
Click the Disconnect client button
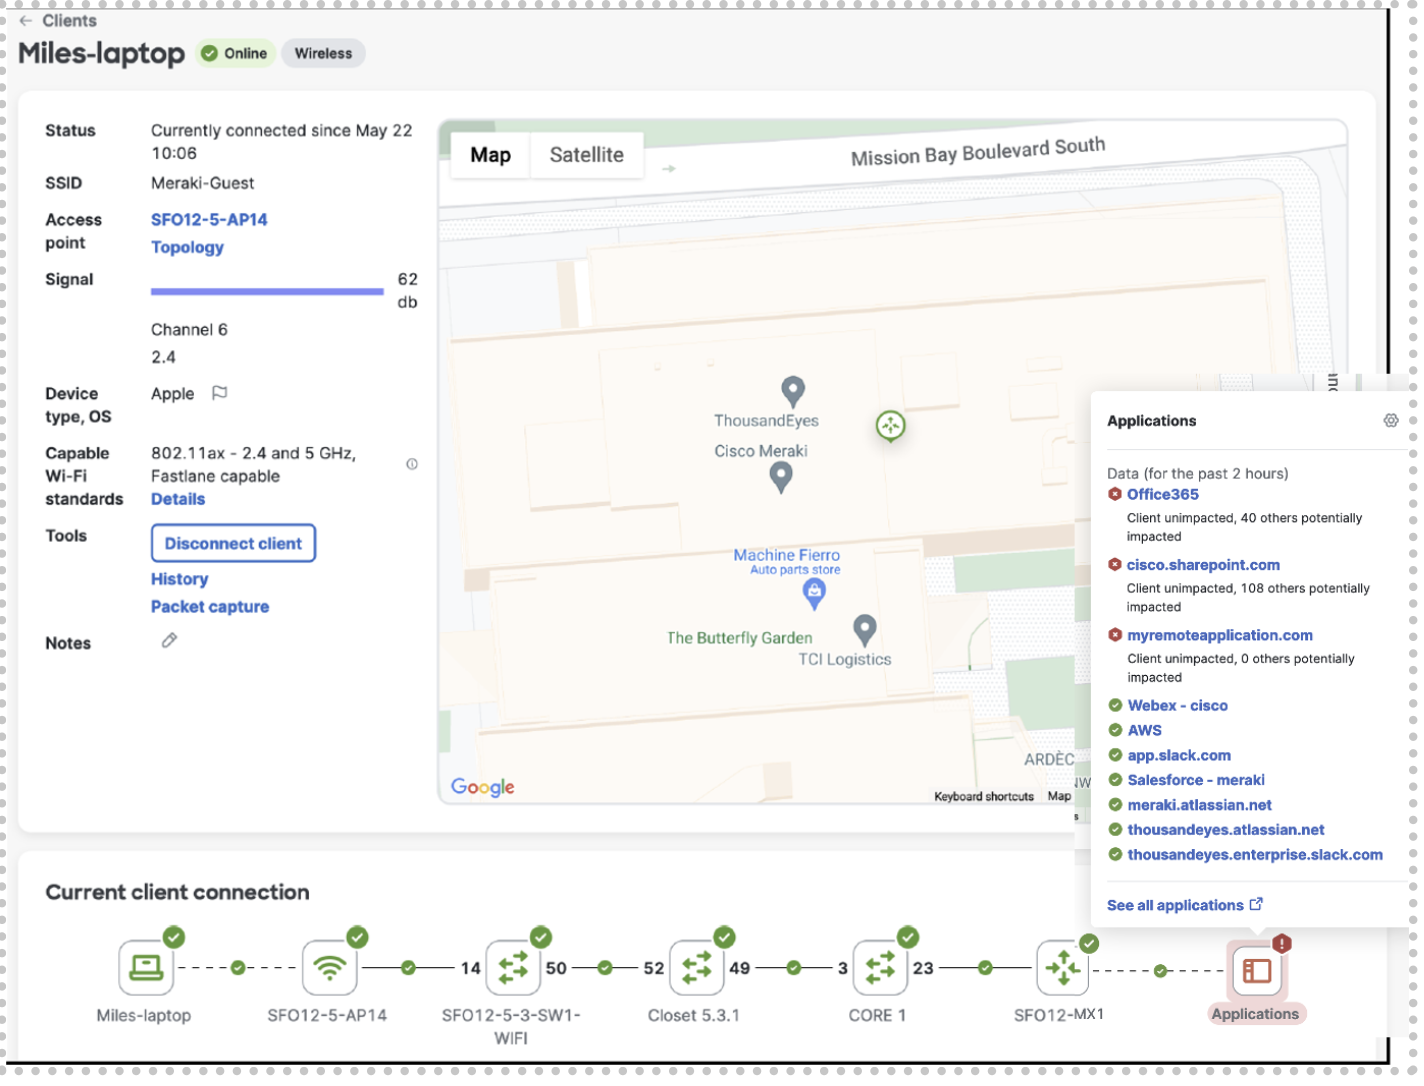(x=233, y=543)
